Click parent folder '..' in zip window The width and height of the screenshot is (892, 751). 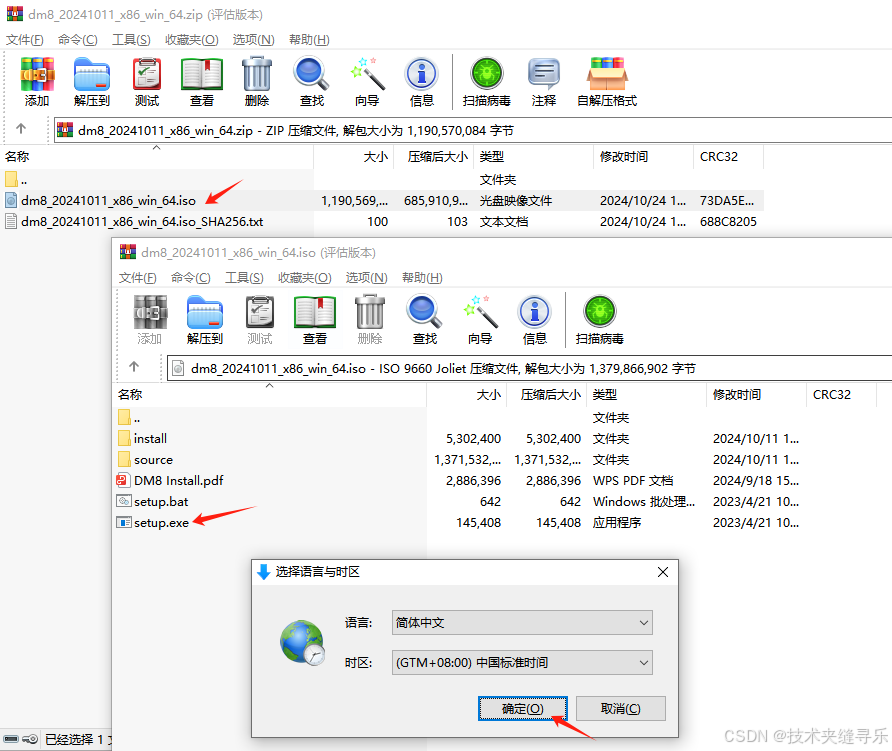[16, 180]
